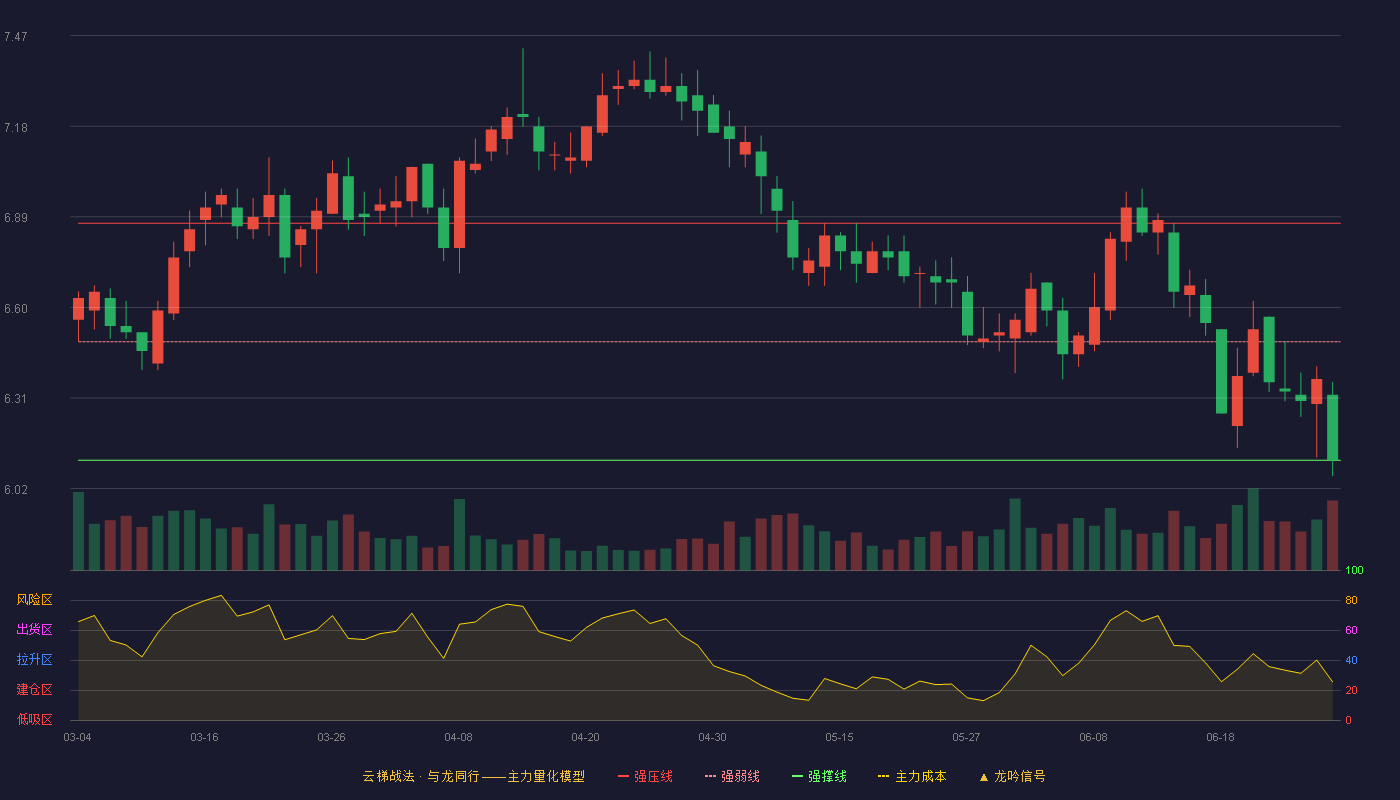Toggle the dashed pink 强弱线 legend marker

tap(711, 776)
